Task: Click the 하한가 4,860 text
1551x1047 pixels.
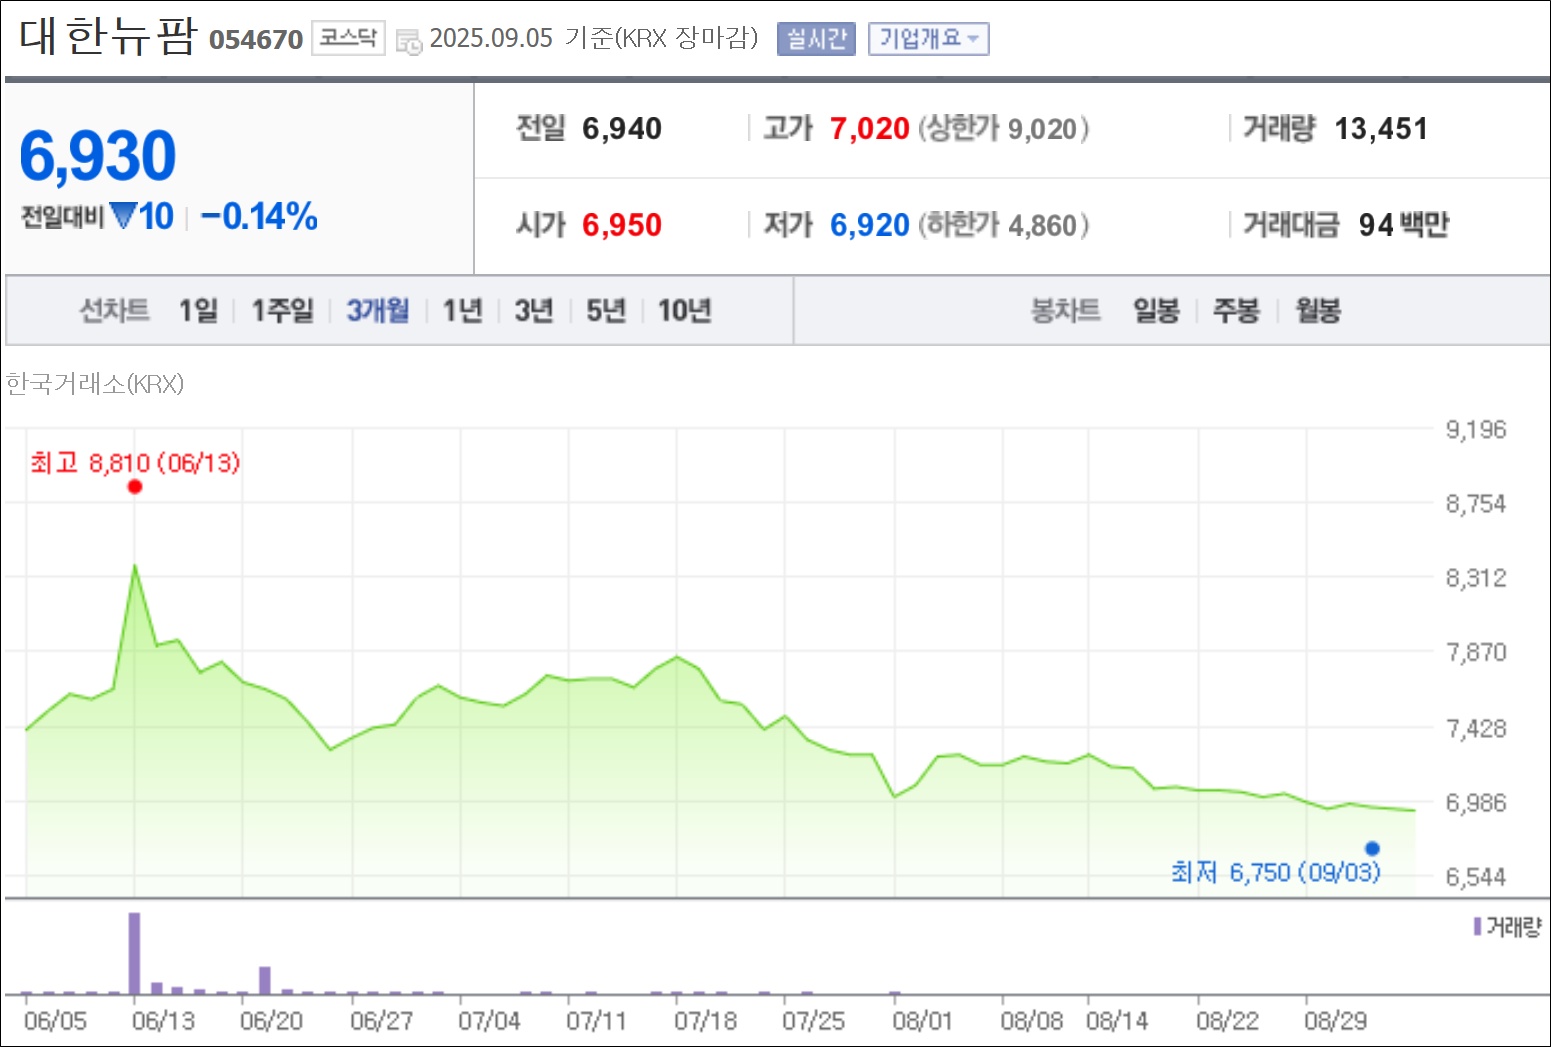Action: tap(1004, 225)
